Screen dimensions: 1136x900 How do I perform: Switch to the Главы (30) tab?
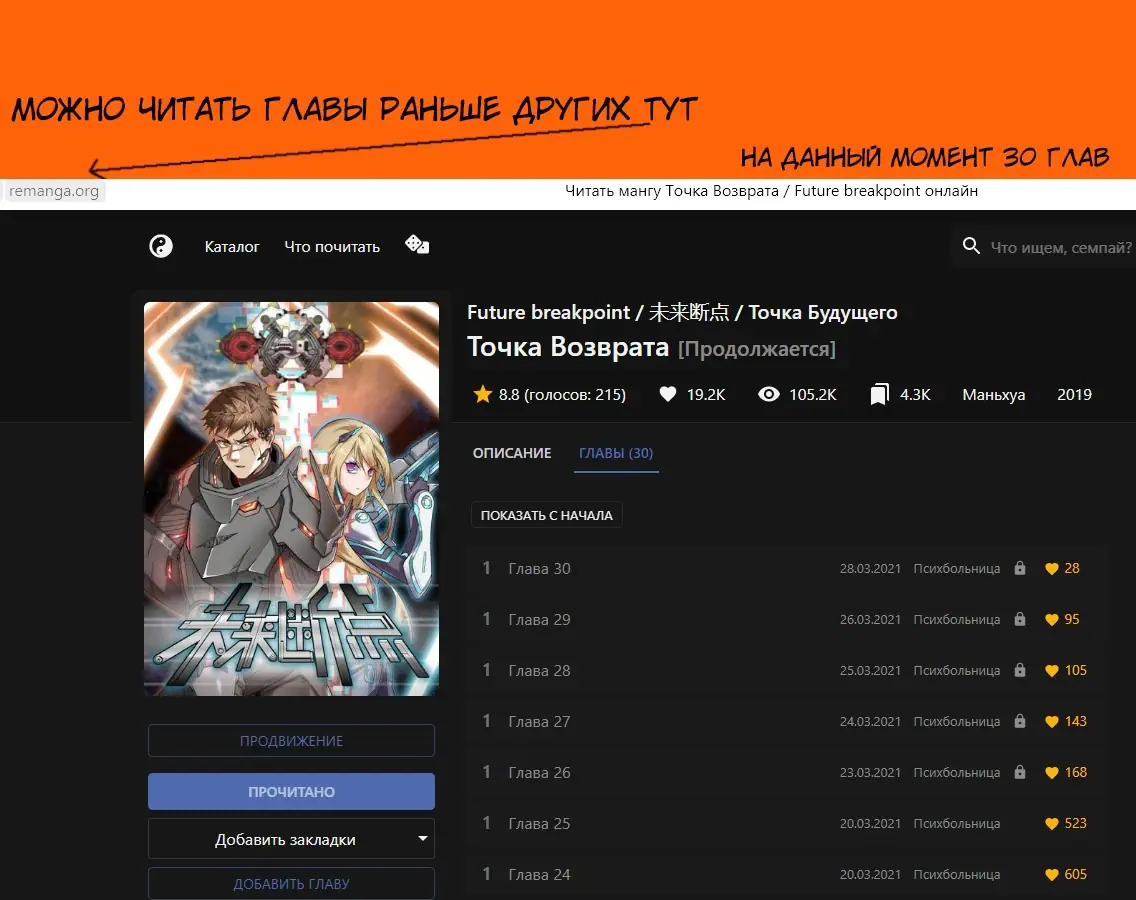coord(616,453)
